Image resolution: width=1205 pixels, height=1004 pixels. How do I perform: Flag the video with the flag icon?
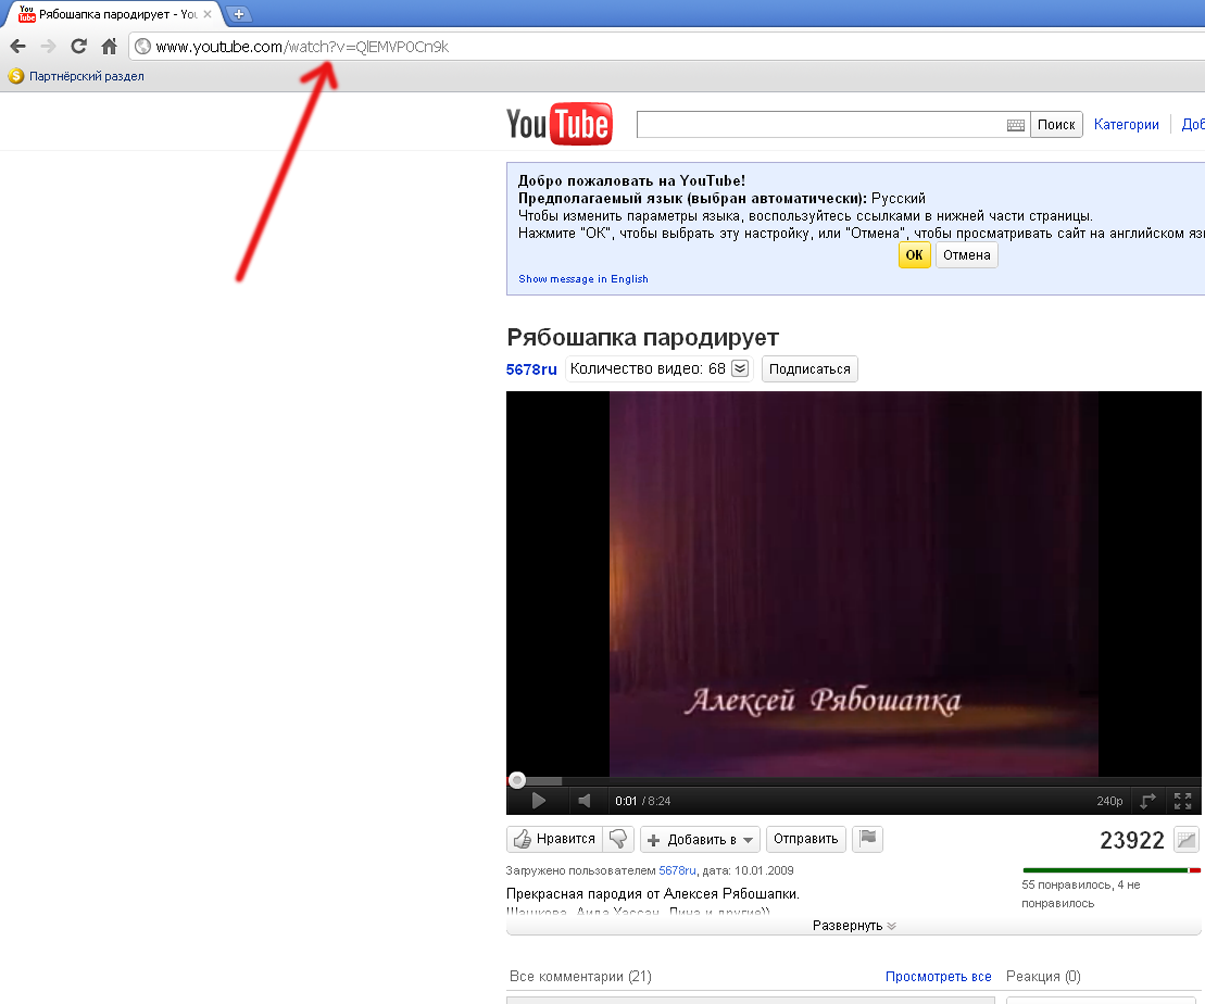coord(868,839)
